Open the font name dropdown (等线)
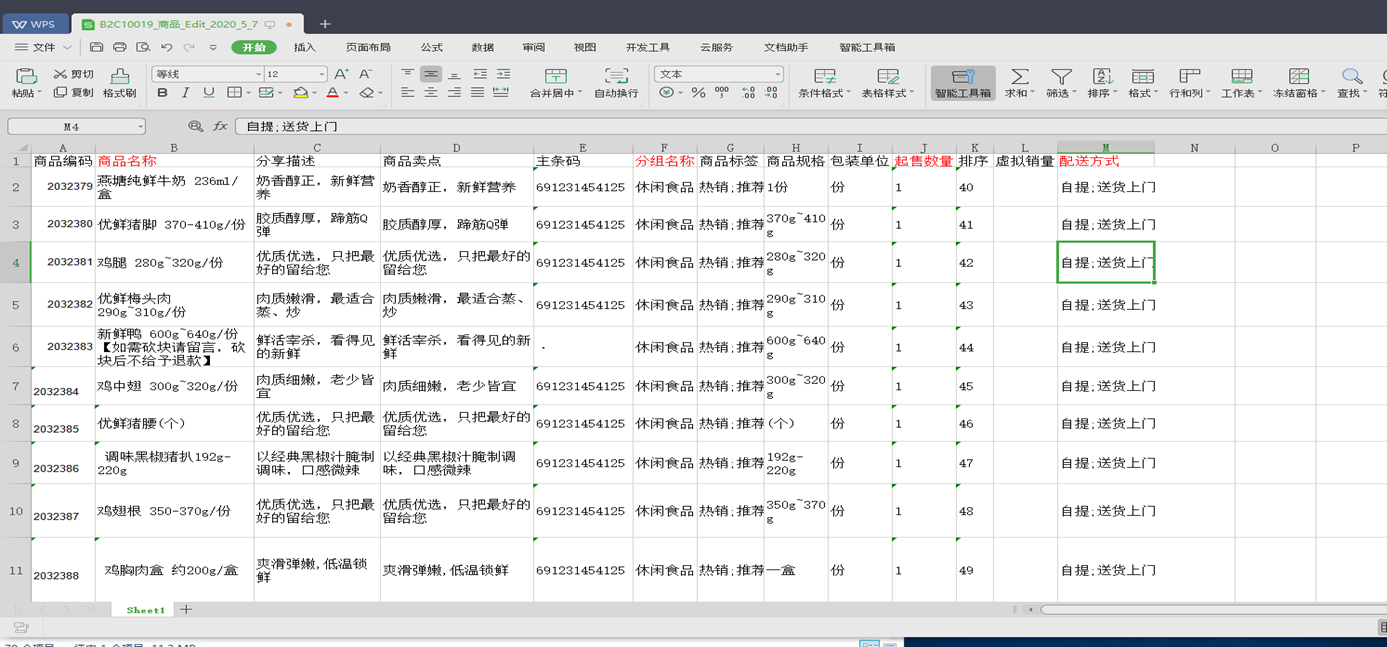 pyautogui.click(x=258, y=74)
